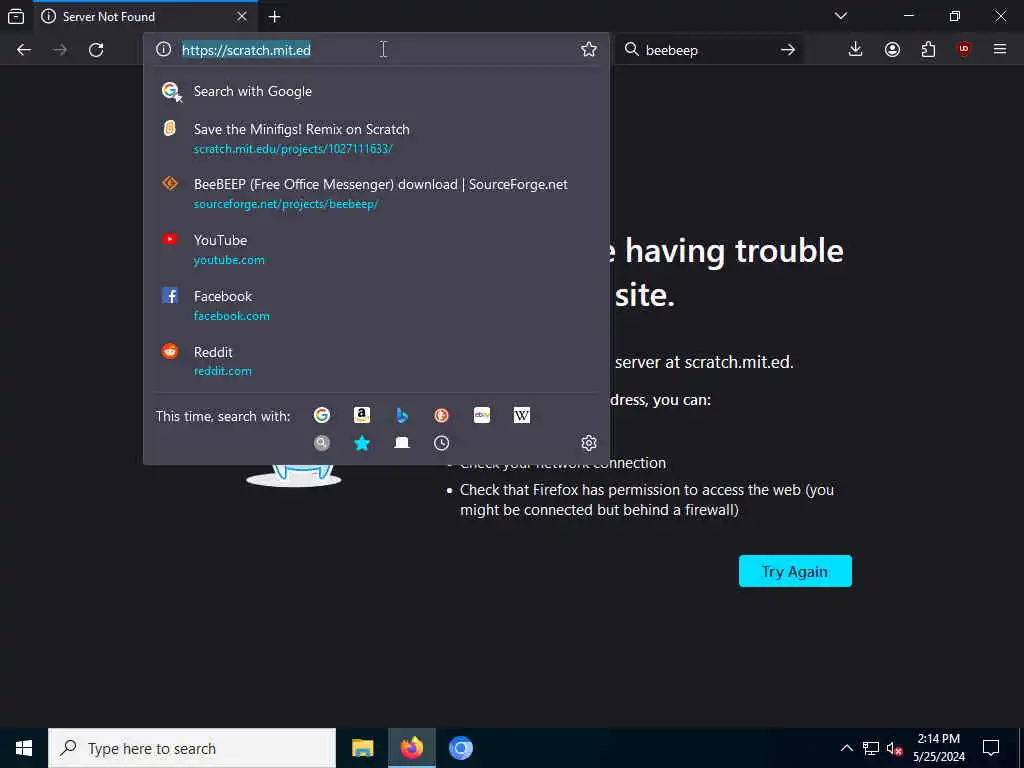Open File Explorer from the taskbar
Image resolution: width=1024 pixels, height=768 pixels.
click(x=362, y=748)
